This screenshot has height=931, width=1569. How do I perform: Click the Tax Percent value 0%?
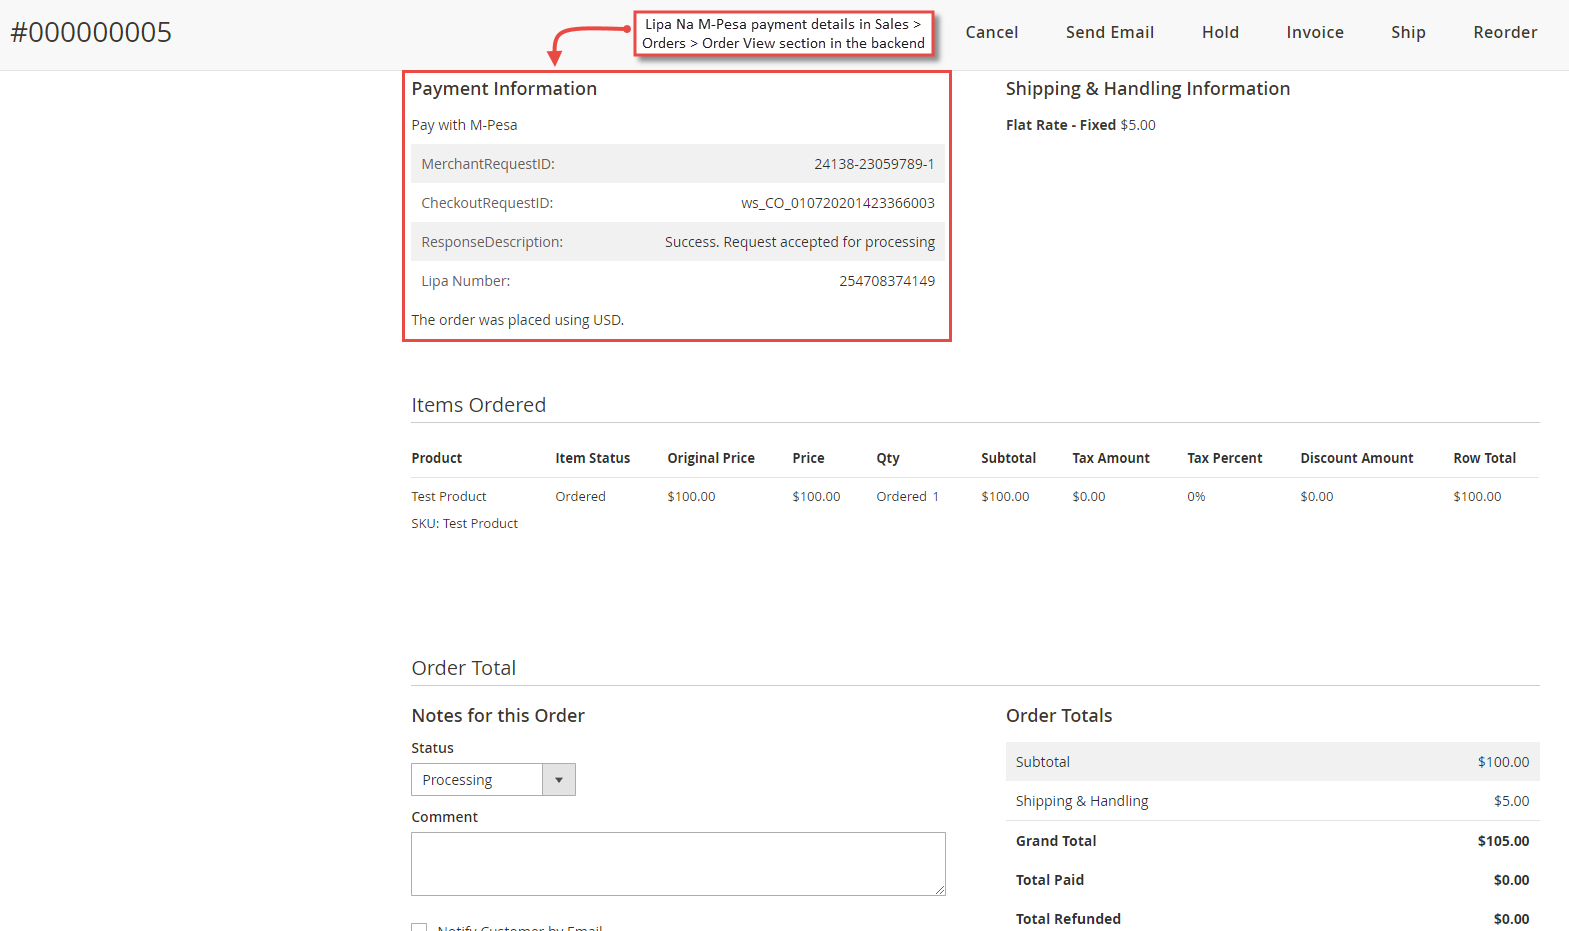pyautogui.click(x=1196, y=496)
